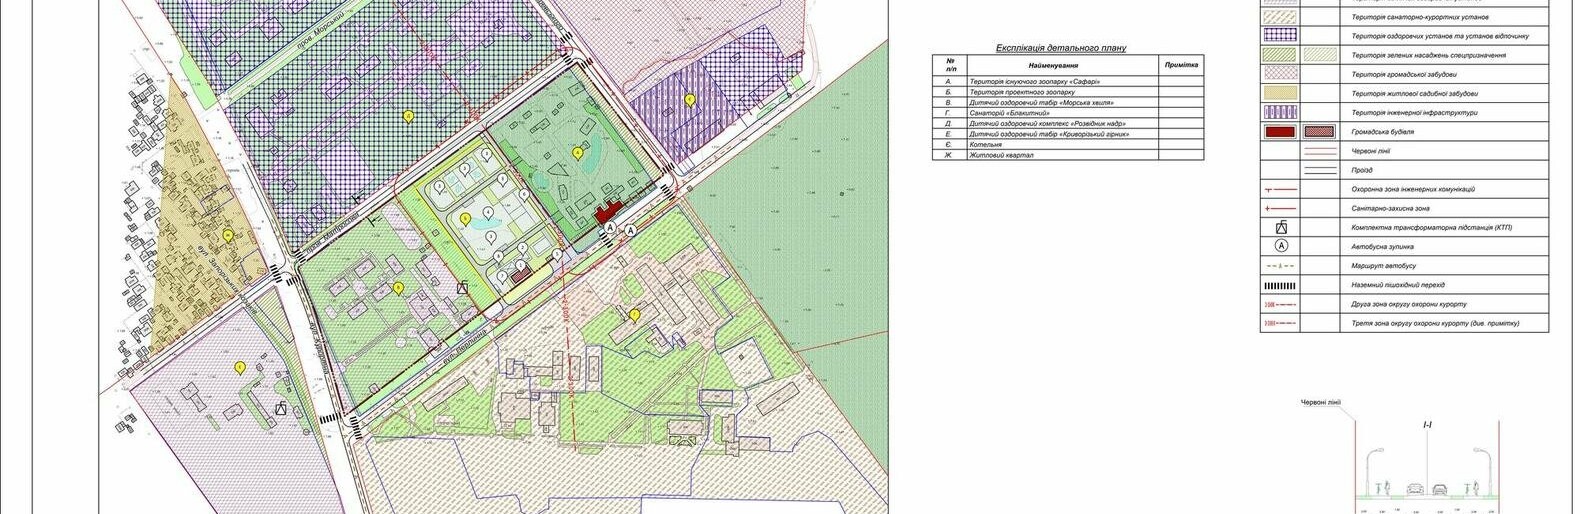Screen dimensions: 1580x514
Task: Click the 'Примітка' column header
Action: (x=1180, y=65)
